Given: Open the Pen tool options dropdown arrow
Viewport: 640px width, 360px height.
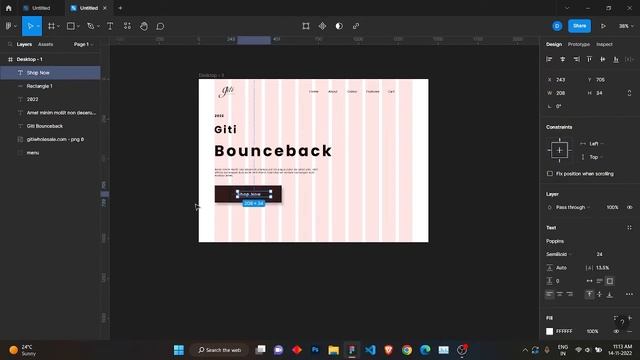Looking at the screenshot, I should pos(98,26).
